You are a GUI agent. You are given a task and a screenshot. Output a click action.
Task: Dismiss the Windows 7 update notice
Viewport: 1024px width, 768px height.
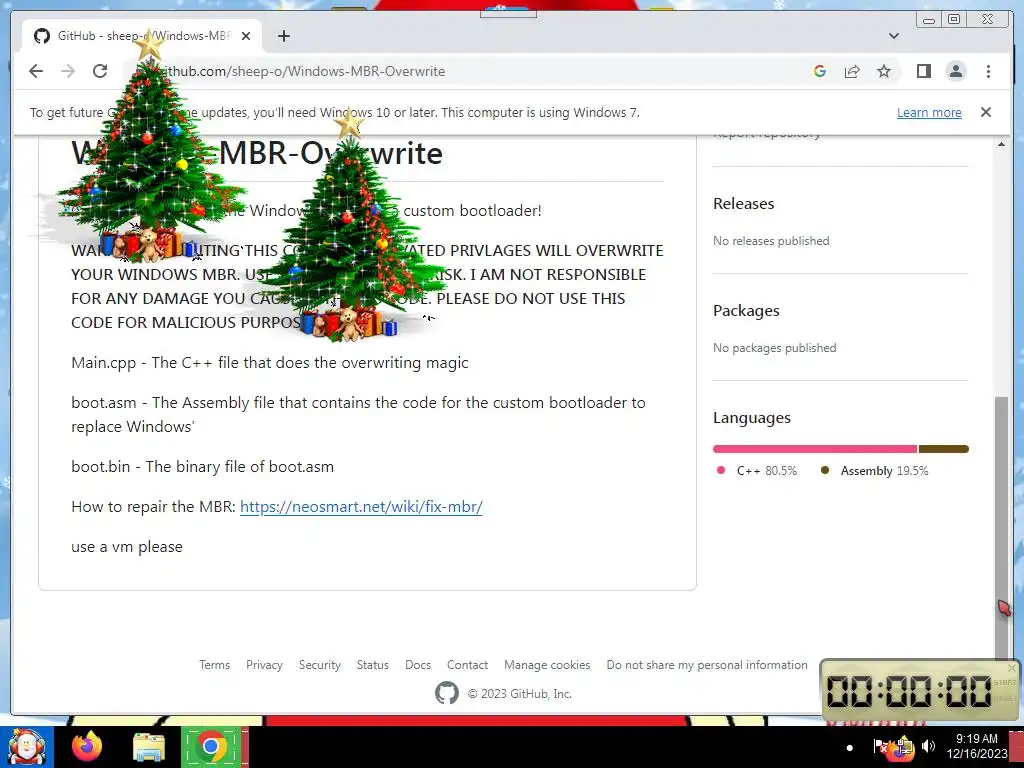click(985, 112)
